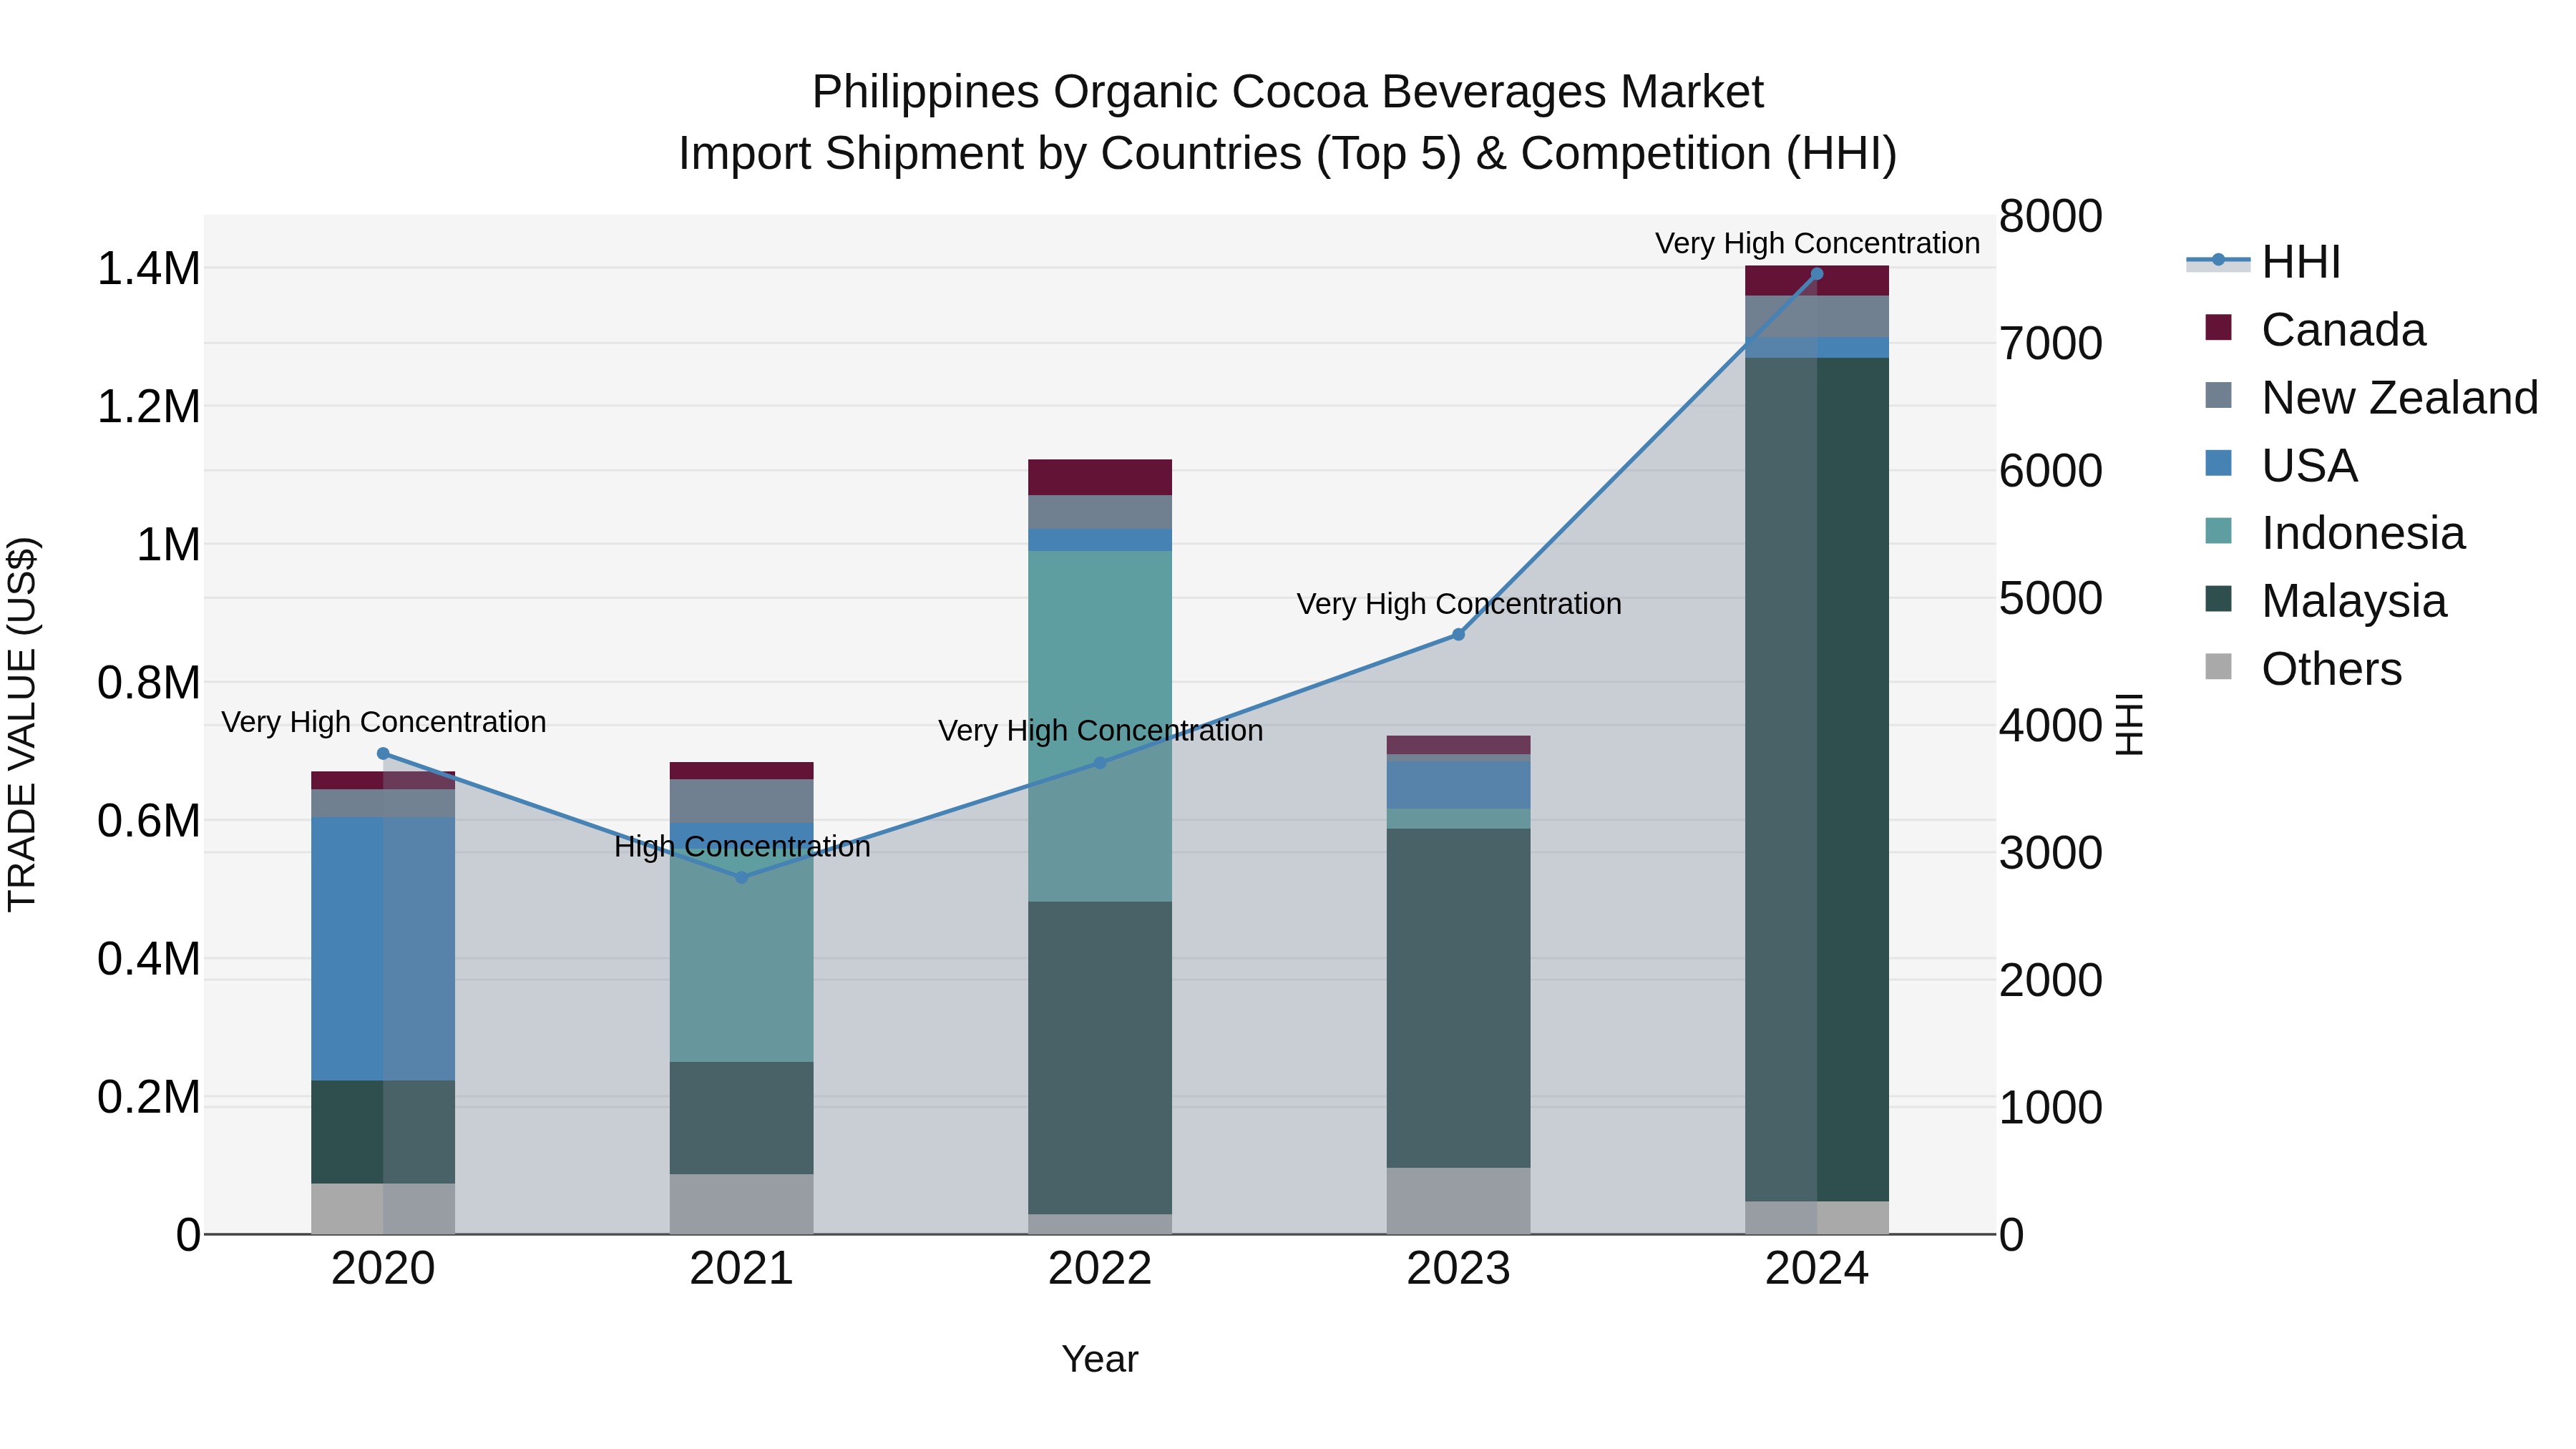Click the Malaysia segment of 2022 bar
This screenshot has width=2576, height=1449.
(x=1100, y=1058)
